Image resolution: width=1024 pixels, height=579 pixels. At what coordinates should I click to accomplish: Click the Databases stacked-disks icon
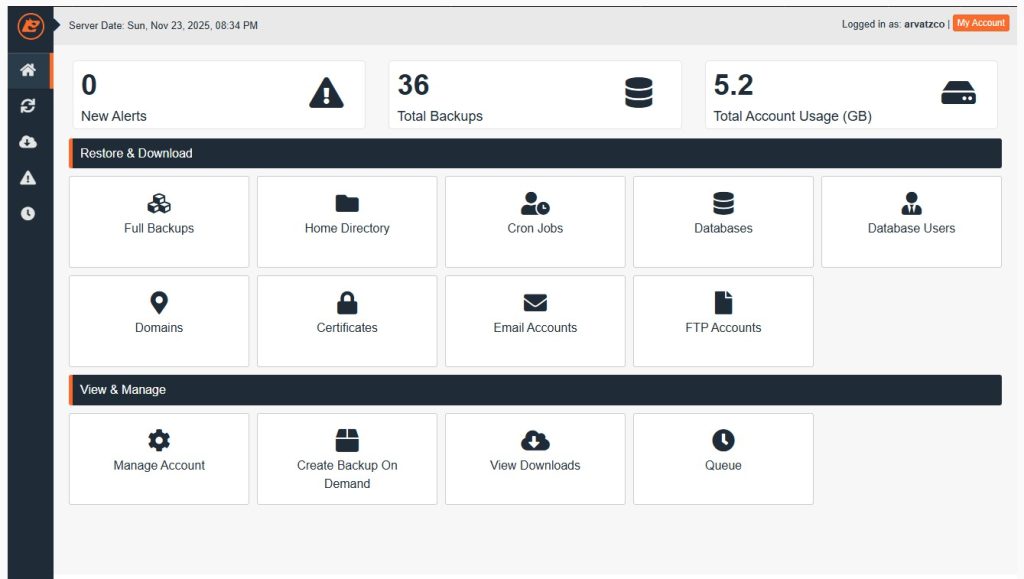[722, 205]
